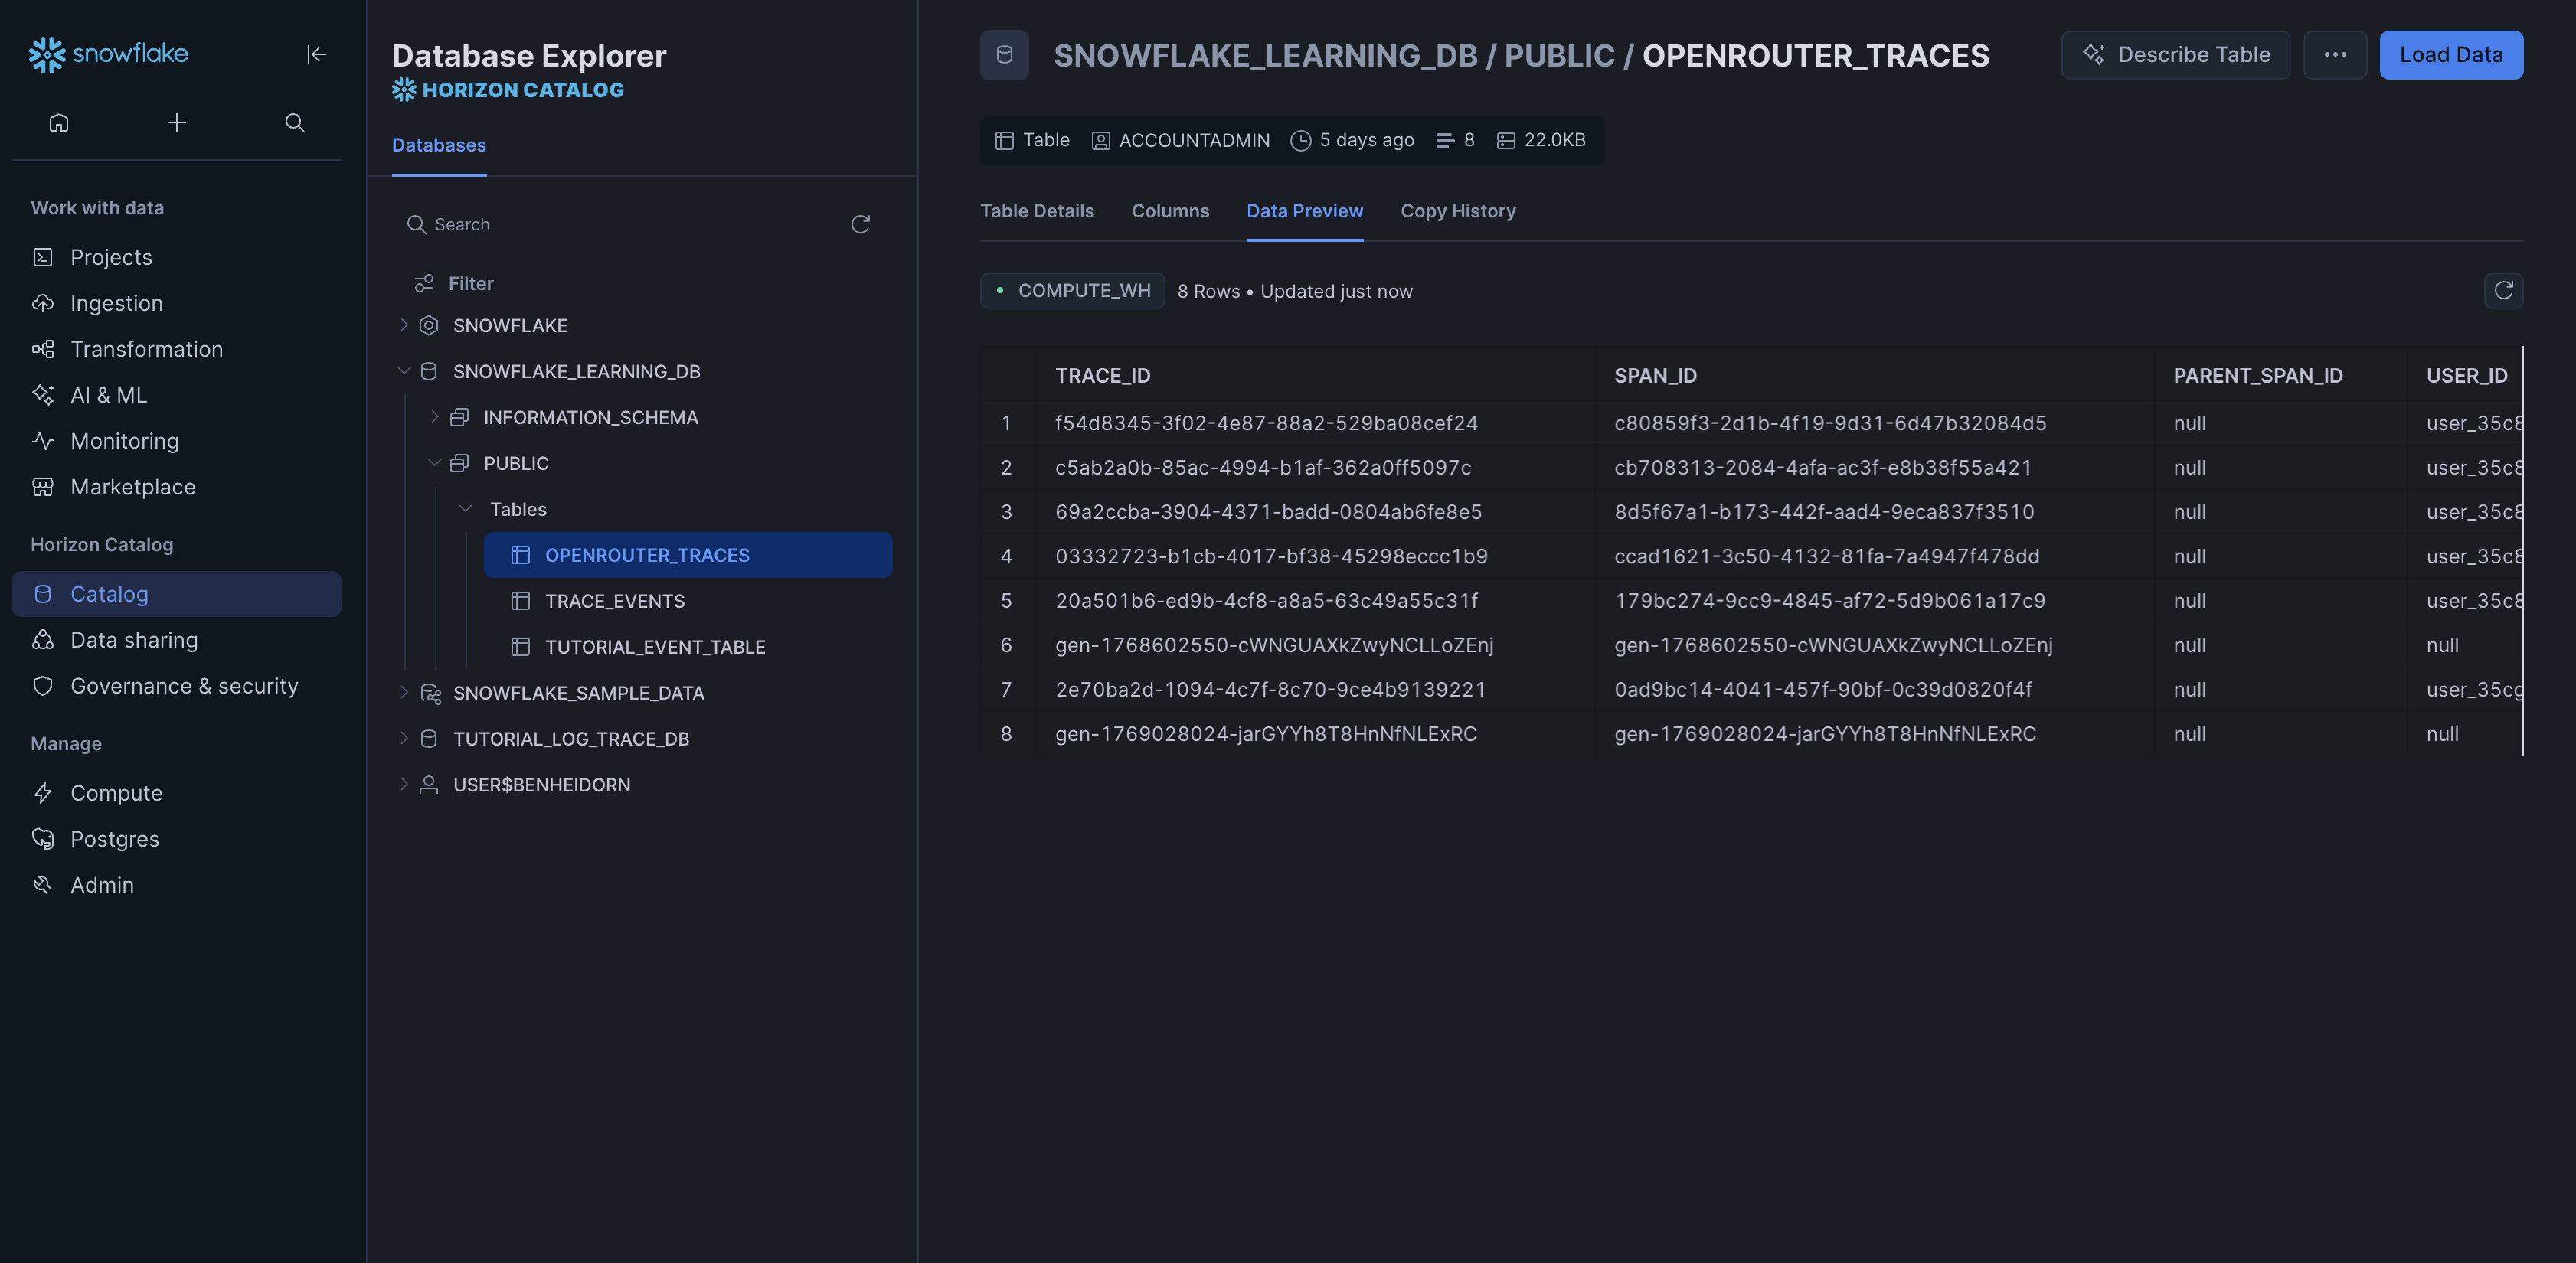The image size is (2576, 1263).
Task: Expand TUTORIAL_LOG_TRACE_DB database
Action: click(404, 738)
